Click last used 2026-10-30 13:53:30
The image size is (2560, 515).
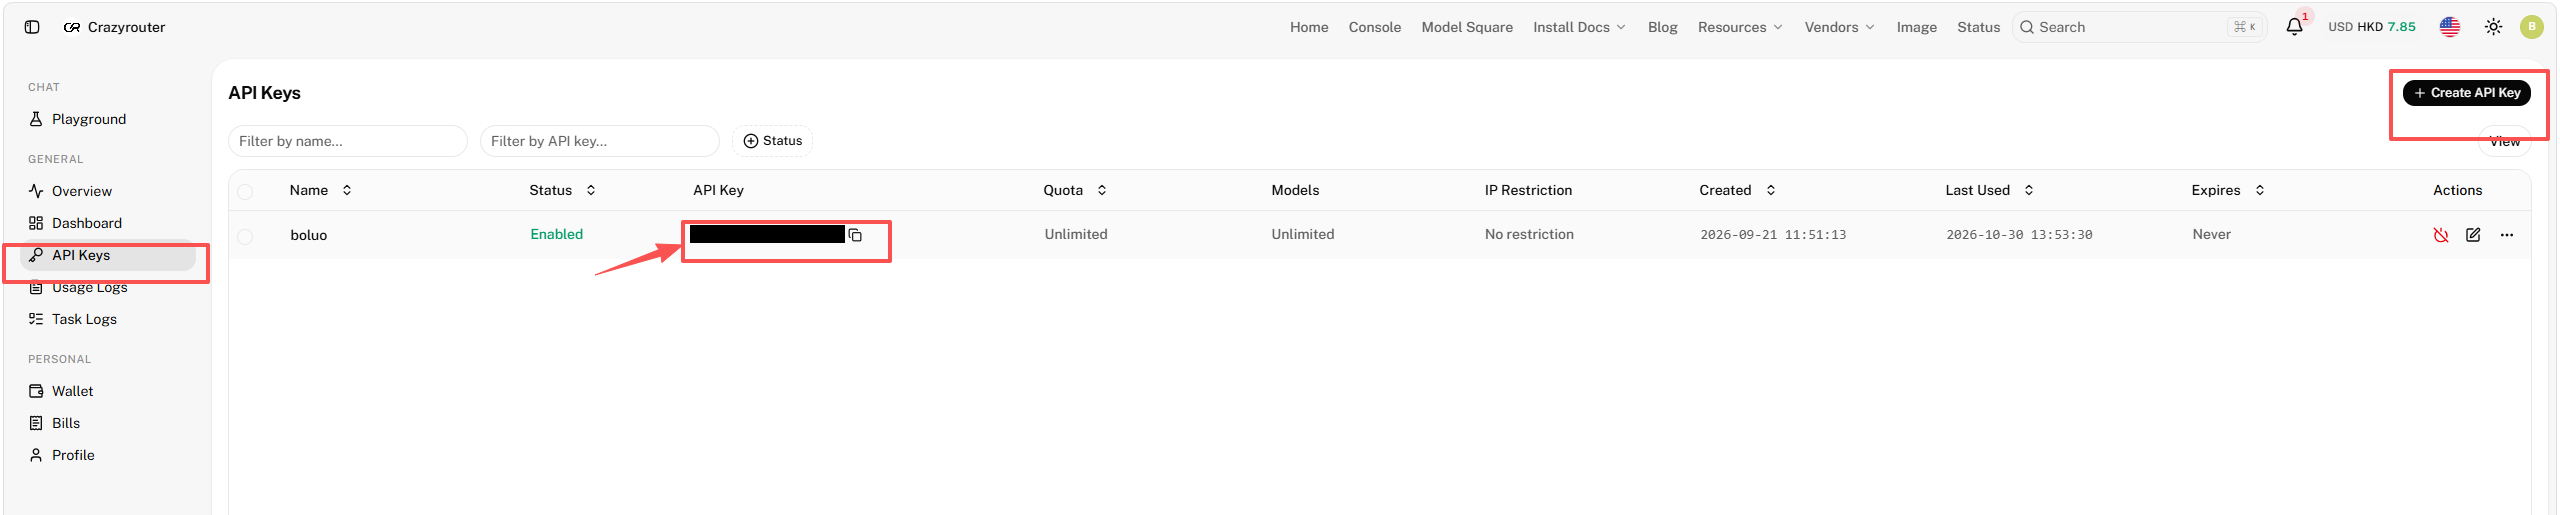click(x=2019, y=235)
